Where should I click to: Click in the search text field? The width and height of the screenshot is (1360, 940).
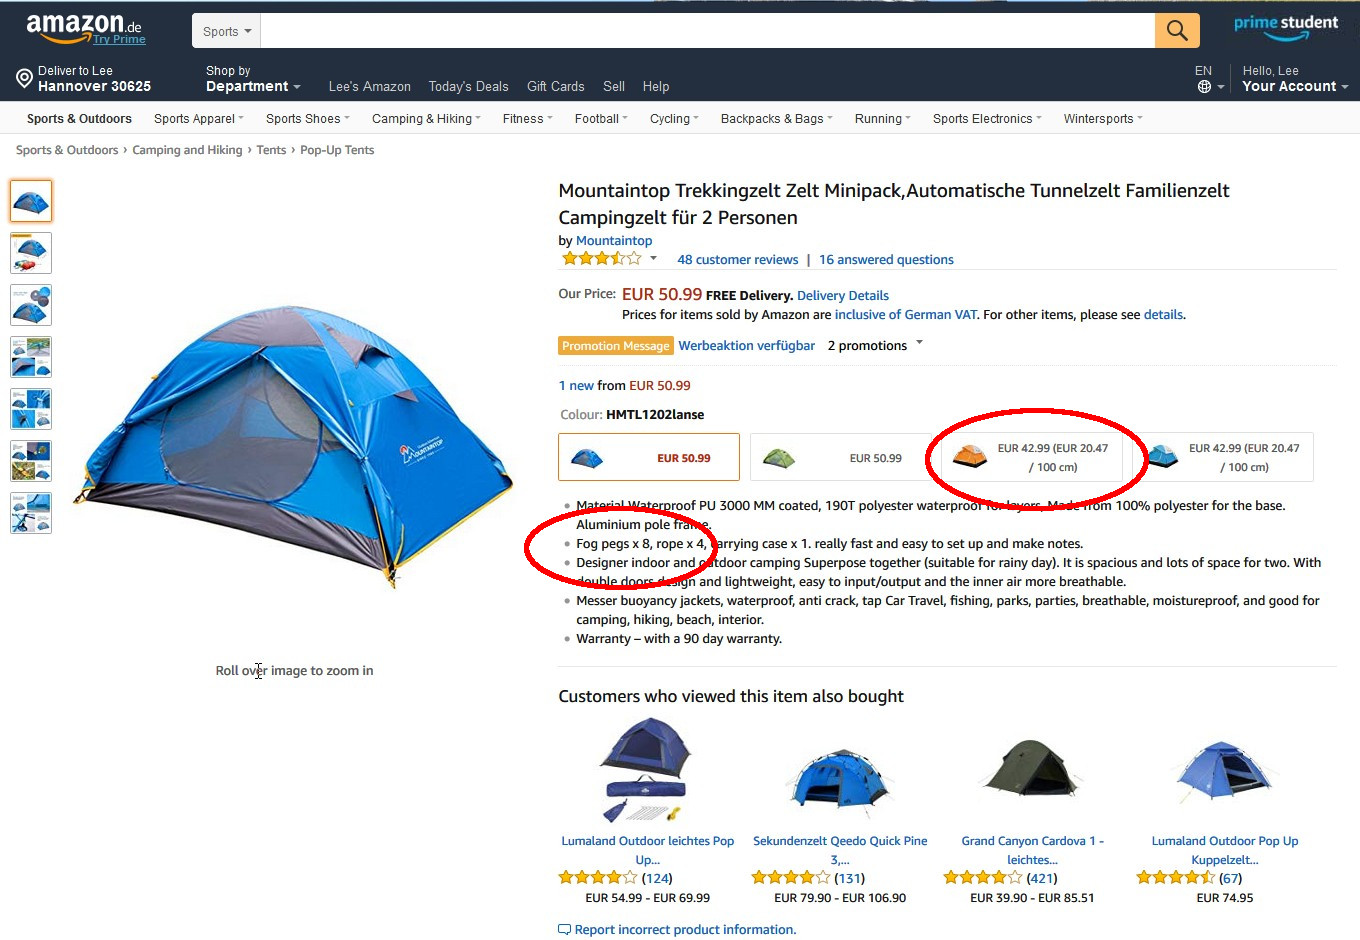(706, 31)
